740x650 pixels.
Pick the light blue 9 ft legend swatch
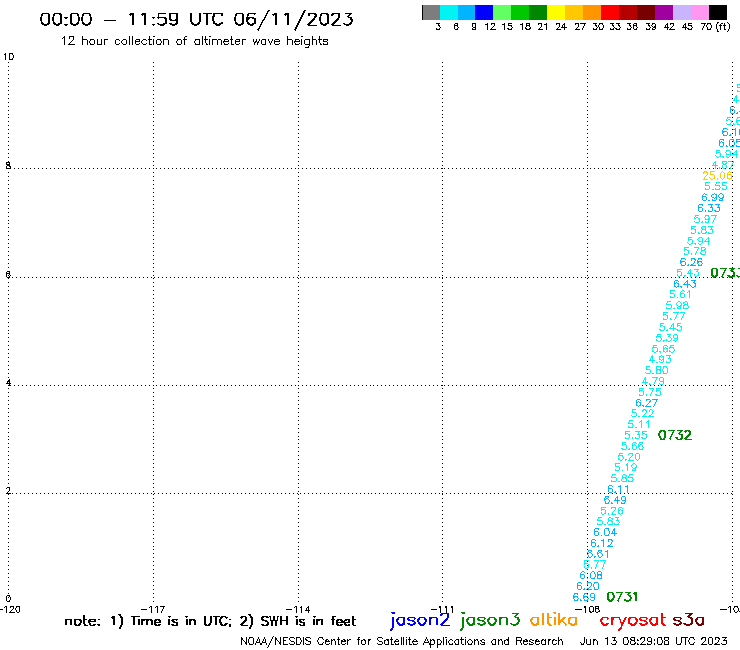(467, 12)
